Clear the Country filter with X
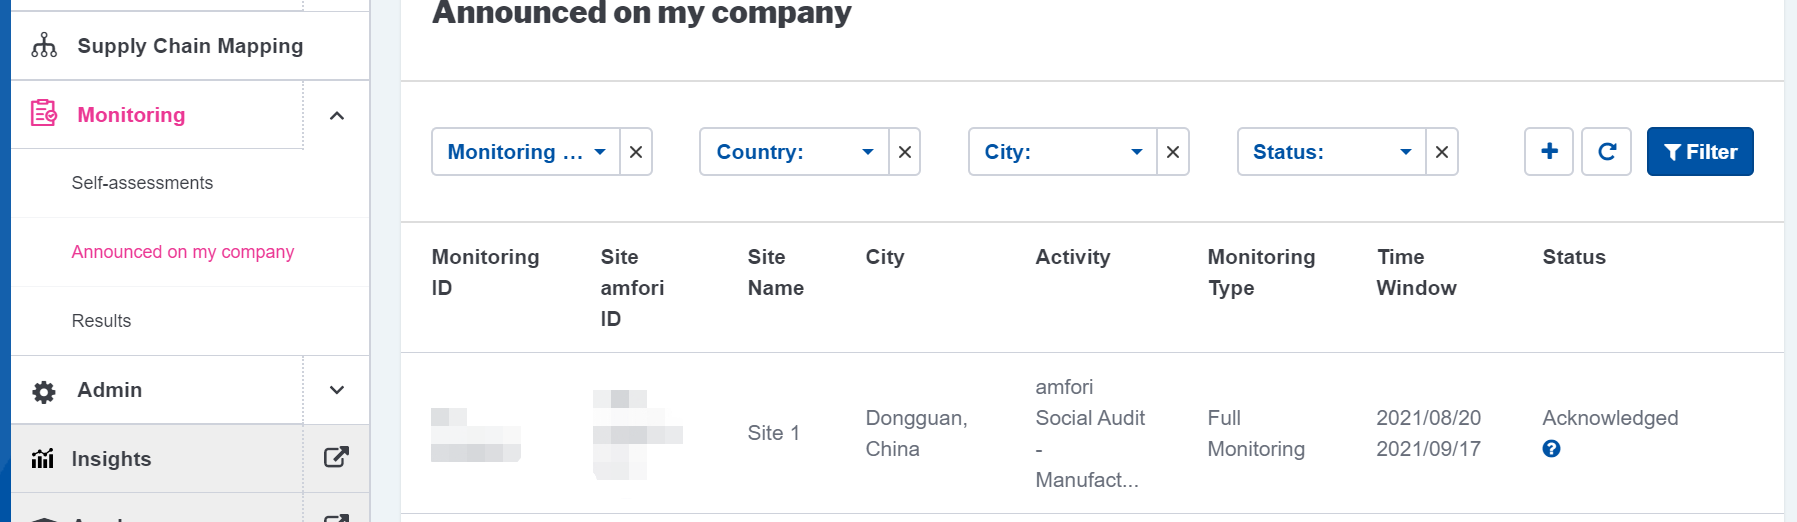1797x522 pixels. (x=904, y=152)
